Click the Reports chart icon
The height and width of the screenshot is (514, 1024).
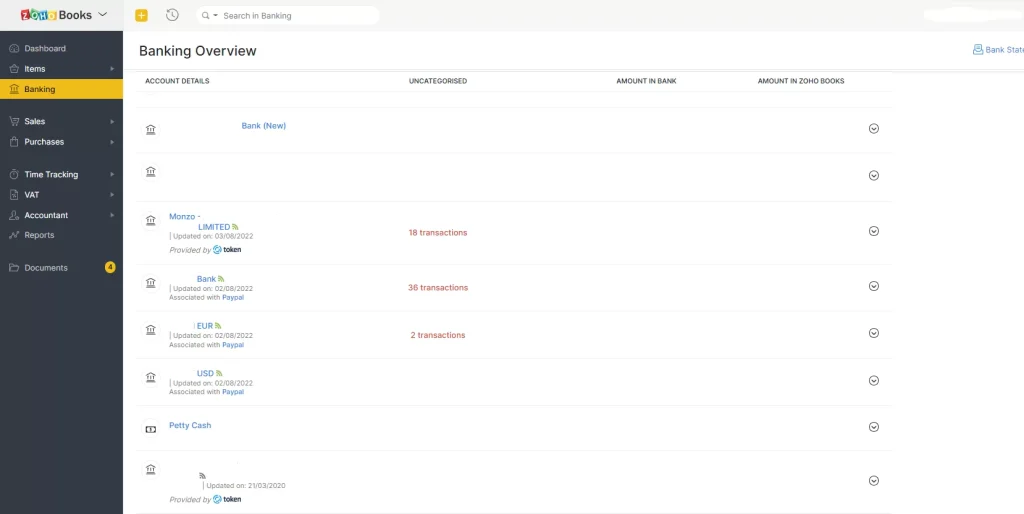14,235
